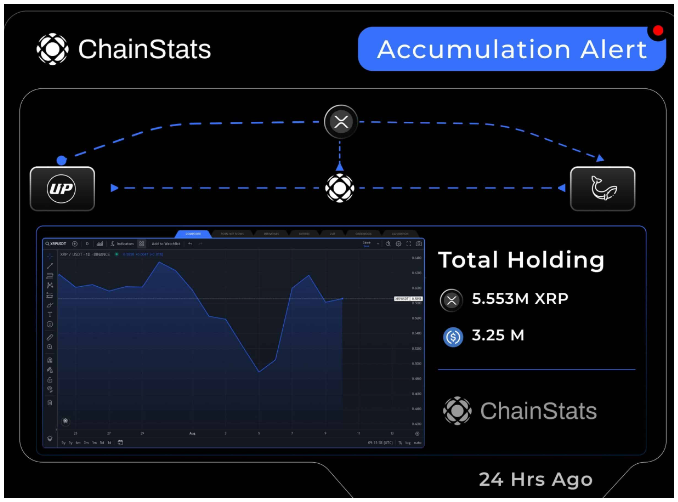Select the text tool in chart sidebar
678x502 pixels.
(50, 314)
